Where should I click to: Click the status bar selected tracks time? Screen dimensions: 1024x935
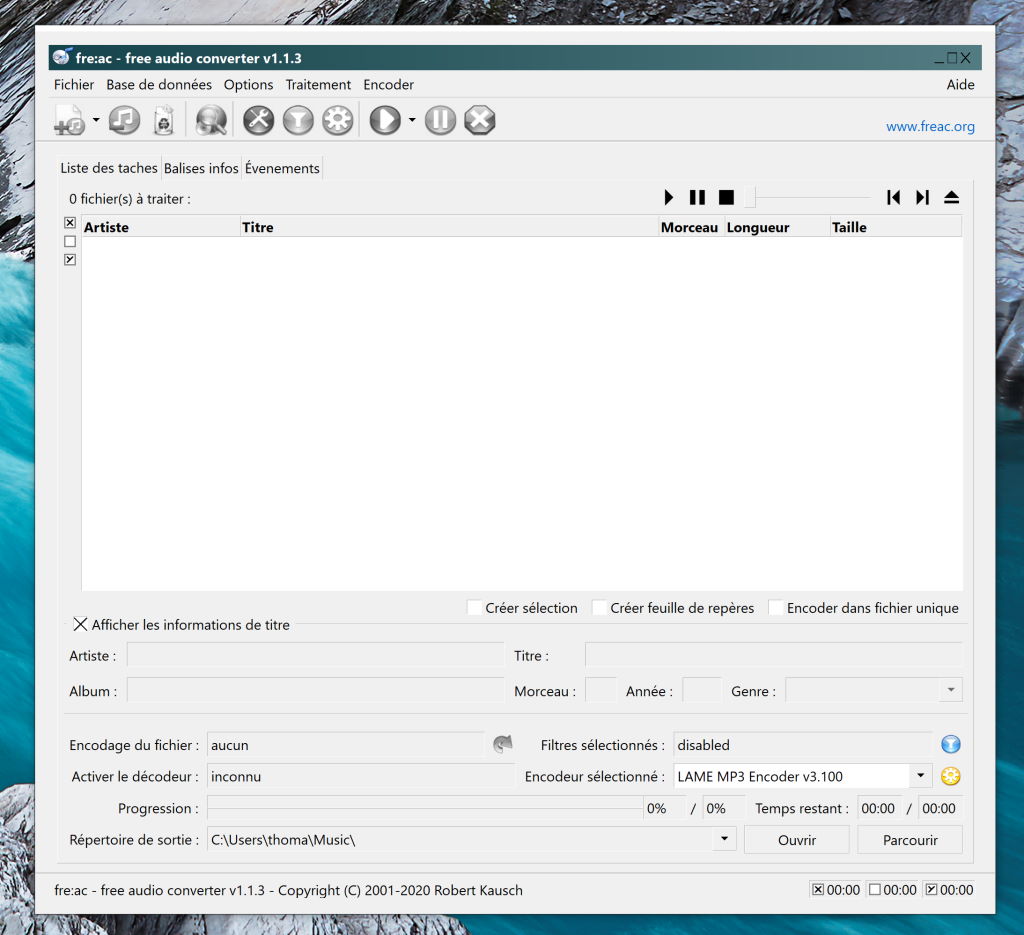tap(836, 890)
